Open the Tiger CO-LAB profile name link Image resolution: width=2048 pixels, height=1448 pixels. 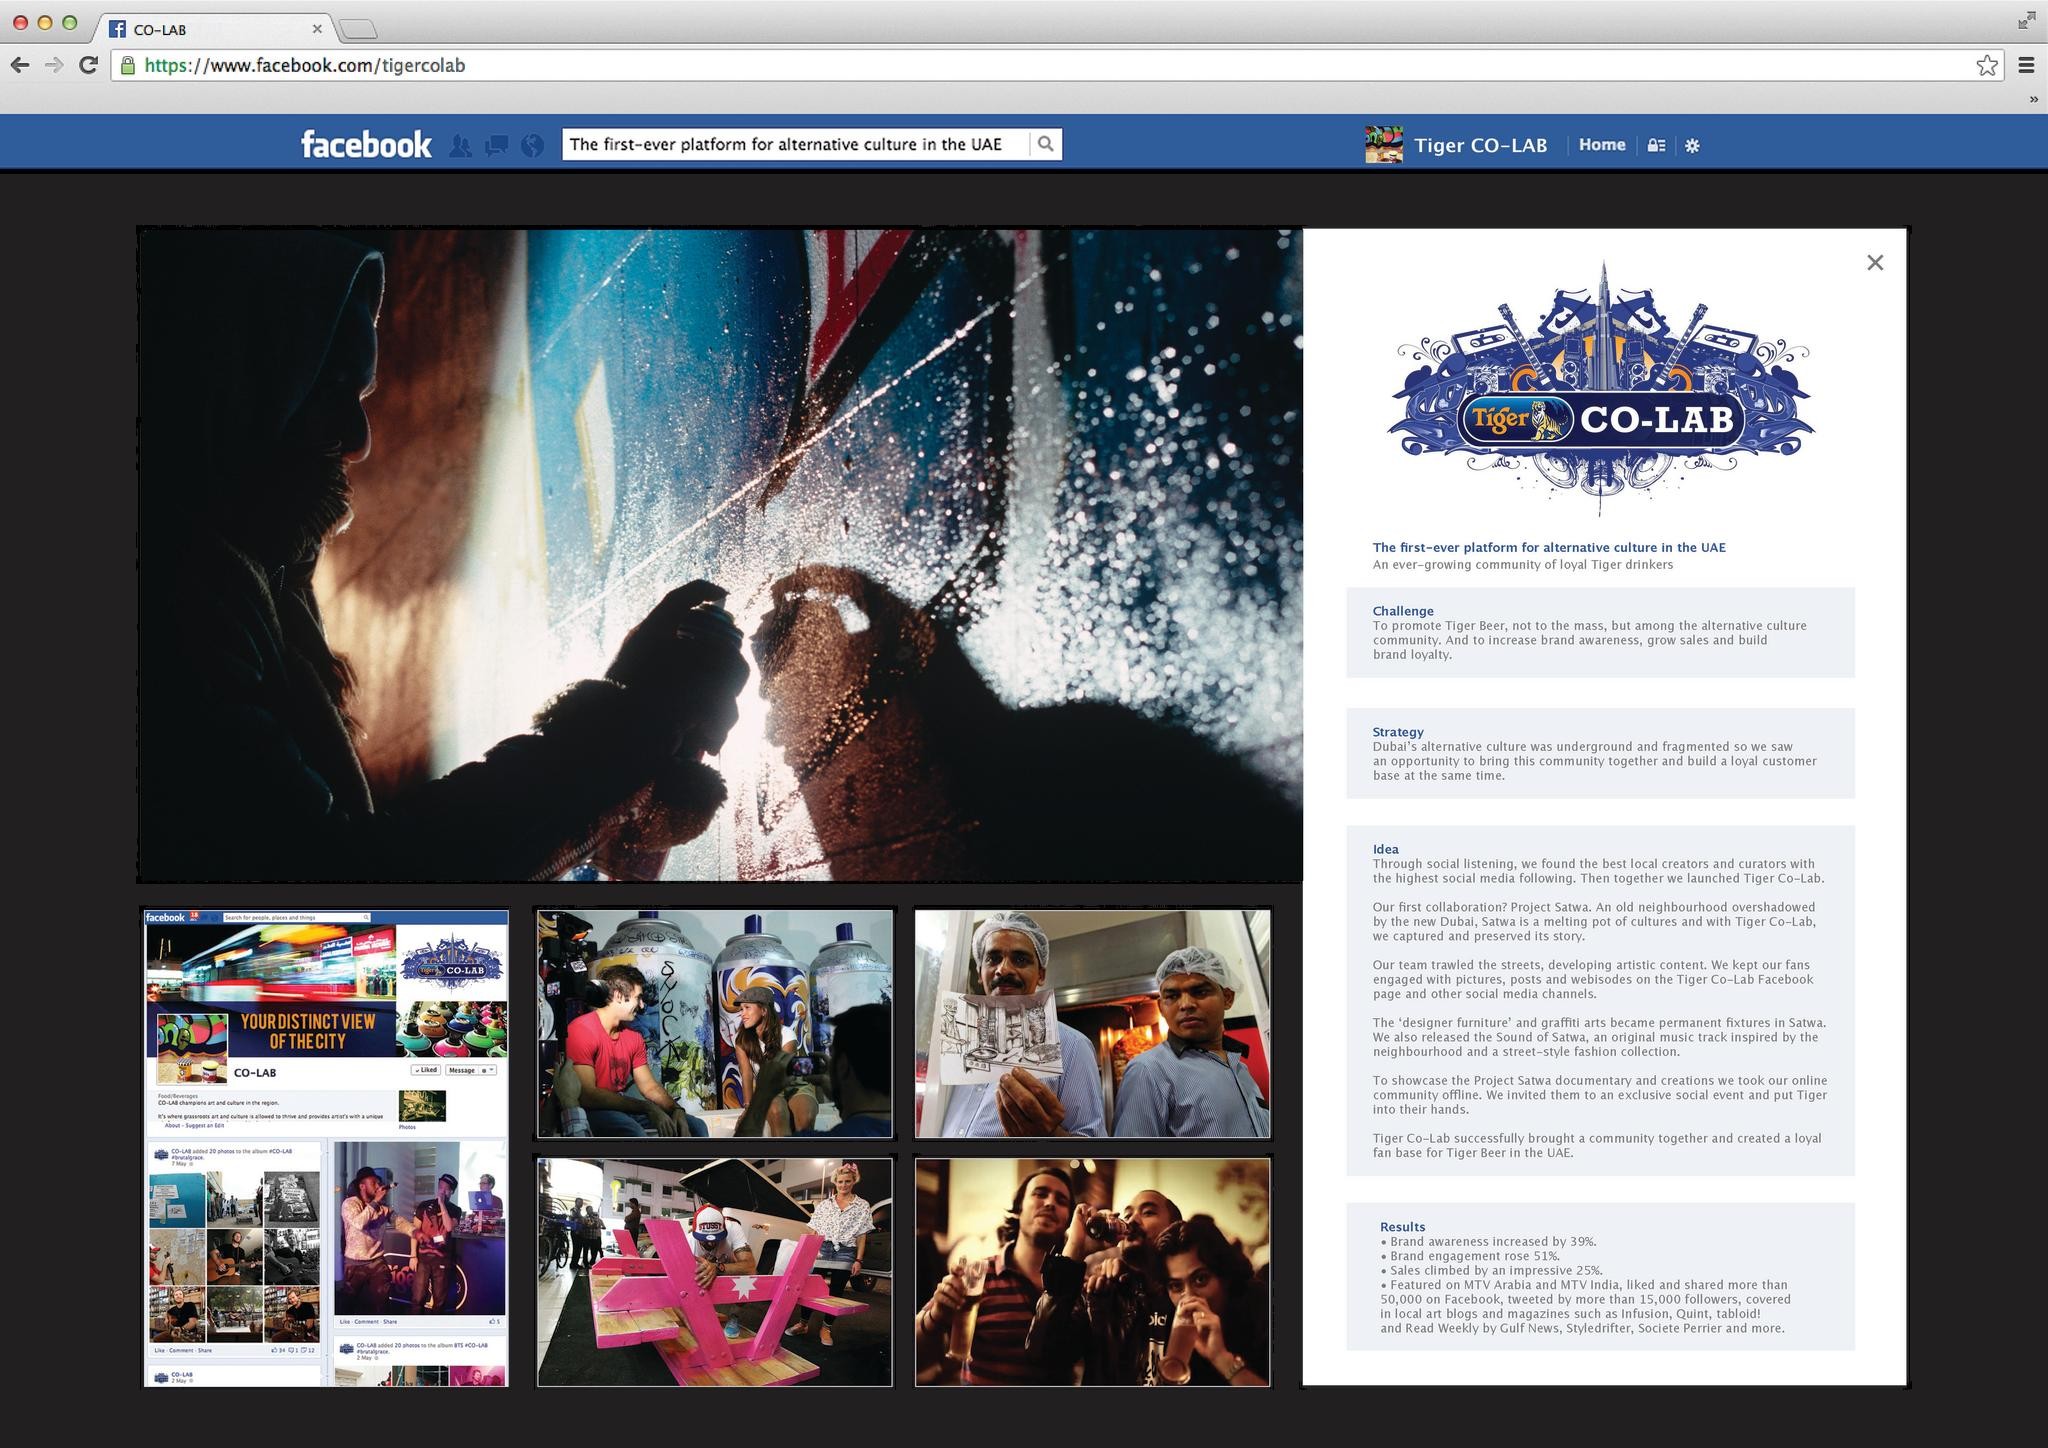1480,145
